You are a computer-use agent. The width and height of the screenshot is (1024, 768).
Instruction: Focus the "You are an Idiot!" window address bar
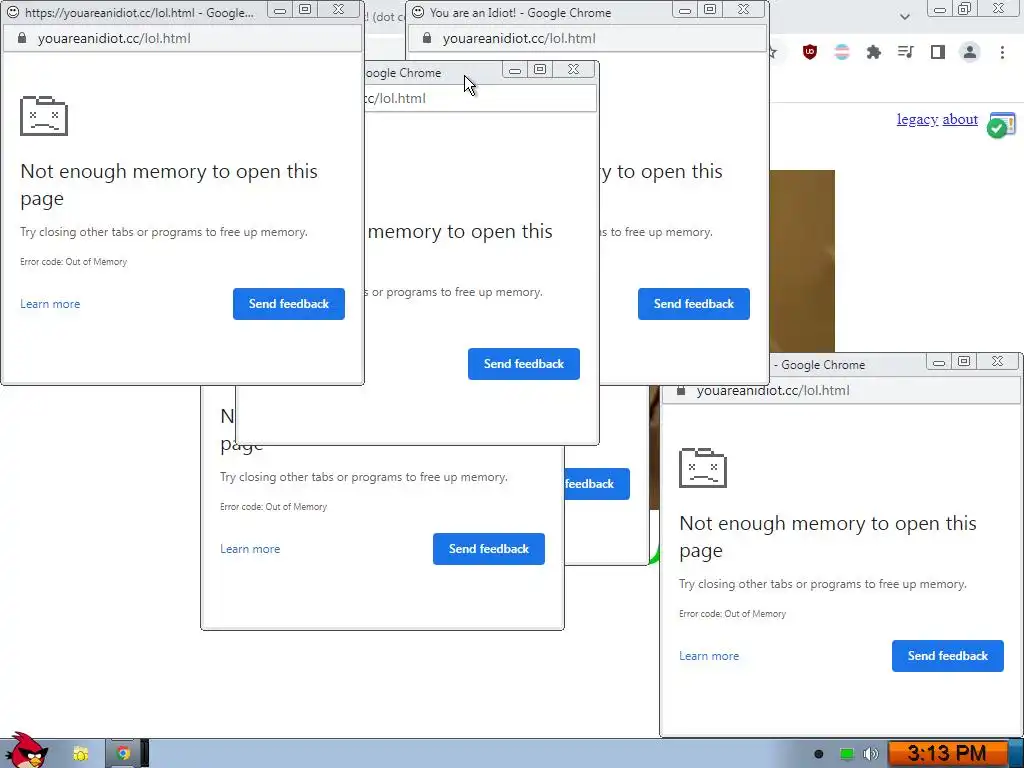click(519, 39)
